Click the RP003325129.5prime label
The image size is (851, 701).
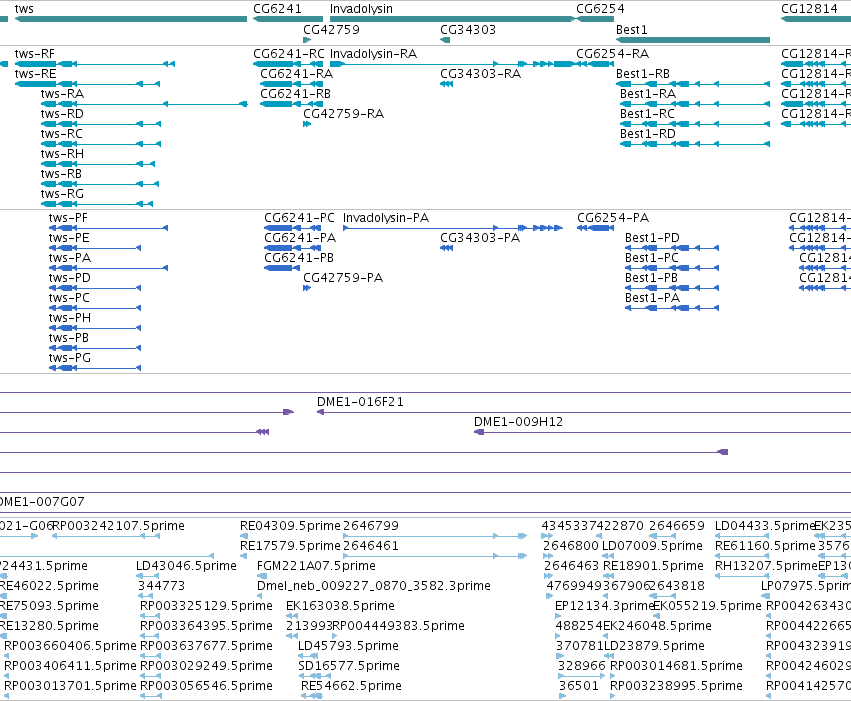tap(206, 606)
